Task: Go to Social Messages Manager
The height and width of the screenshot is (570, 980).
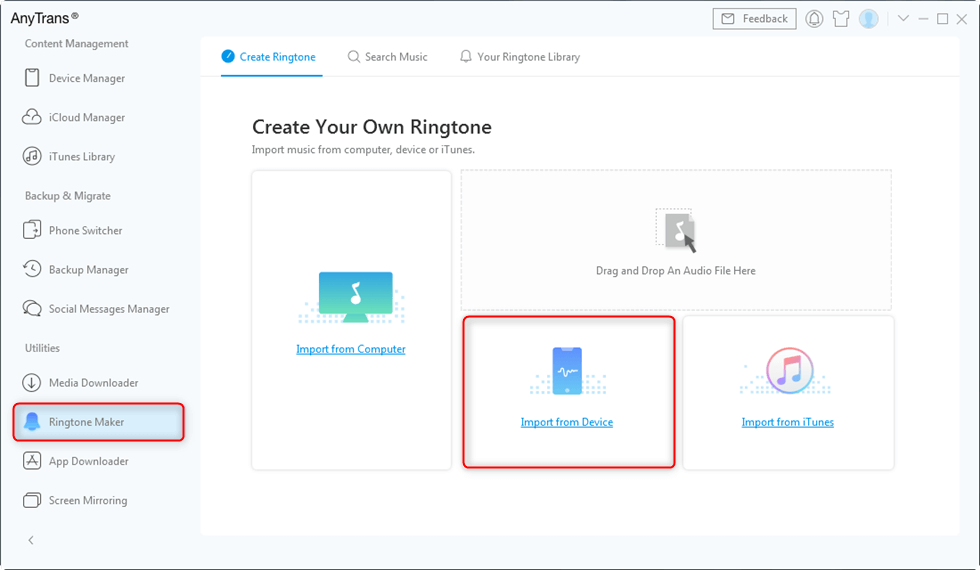Action: click(x=108, y=309)
